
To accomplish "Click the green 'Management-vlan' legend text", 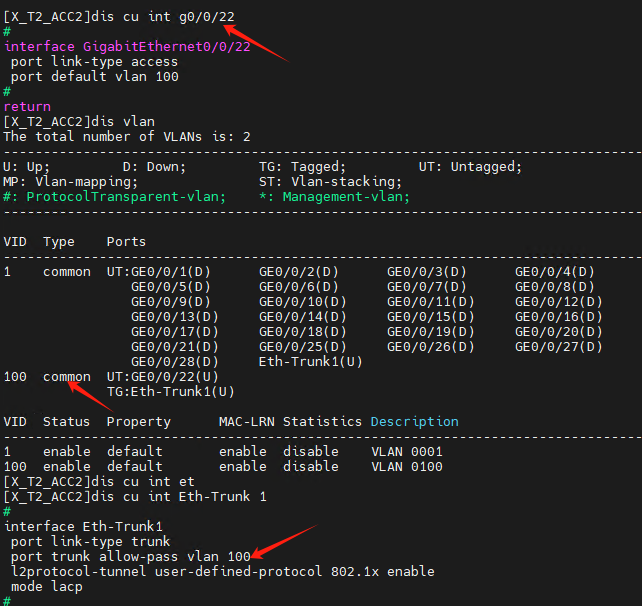I will [346, 197].
